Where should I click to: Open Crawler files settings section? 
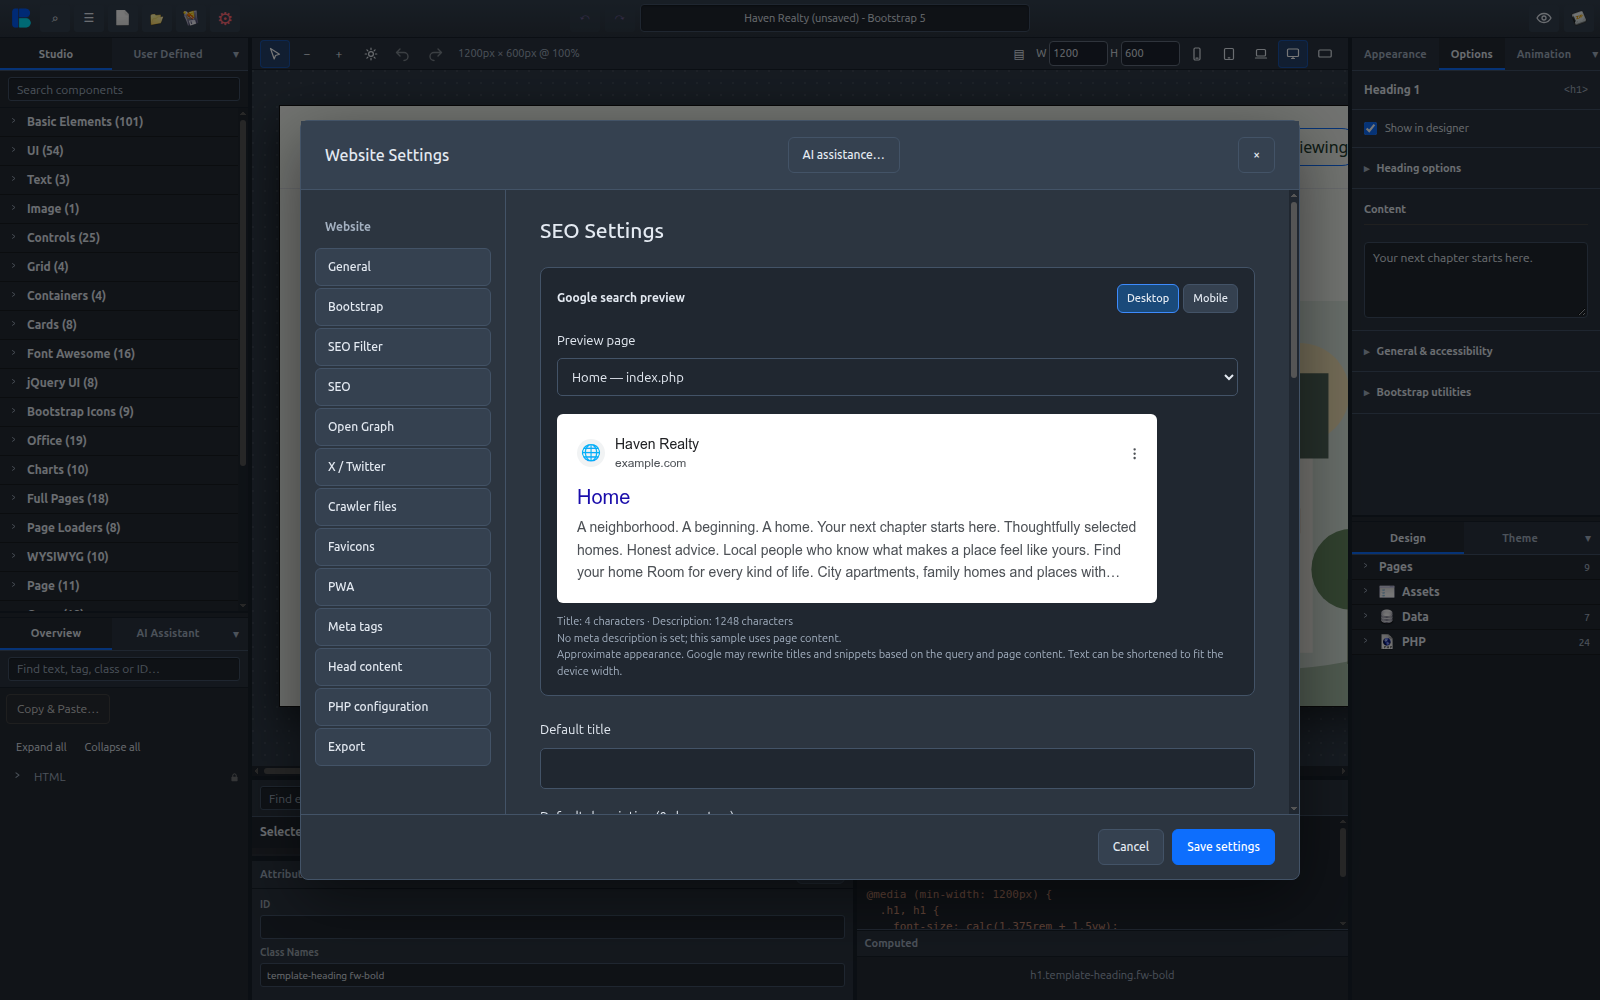(403, 507)
